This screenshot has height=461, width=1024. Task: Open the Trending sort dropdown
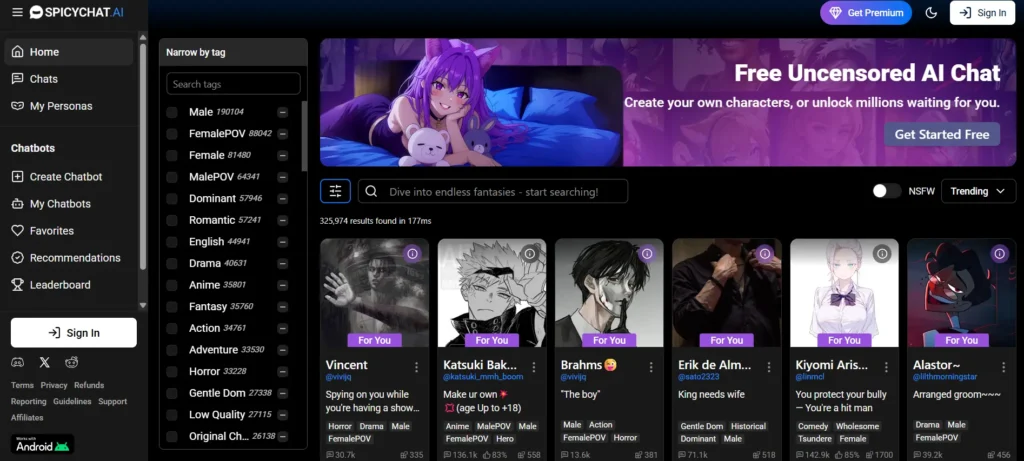tap(978, 191)
